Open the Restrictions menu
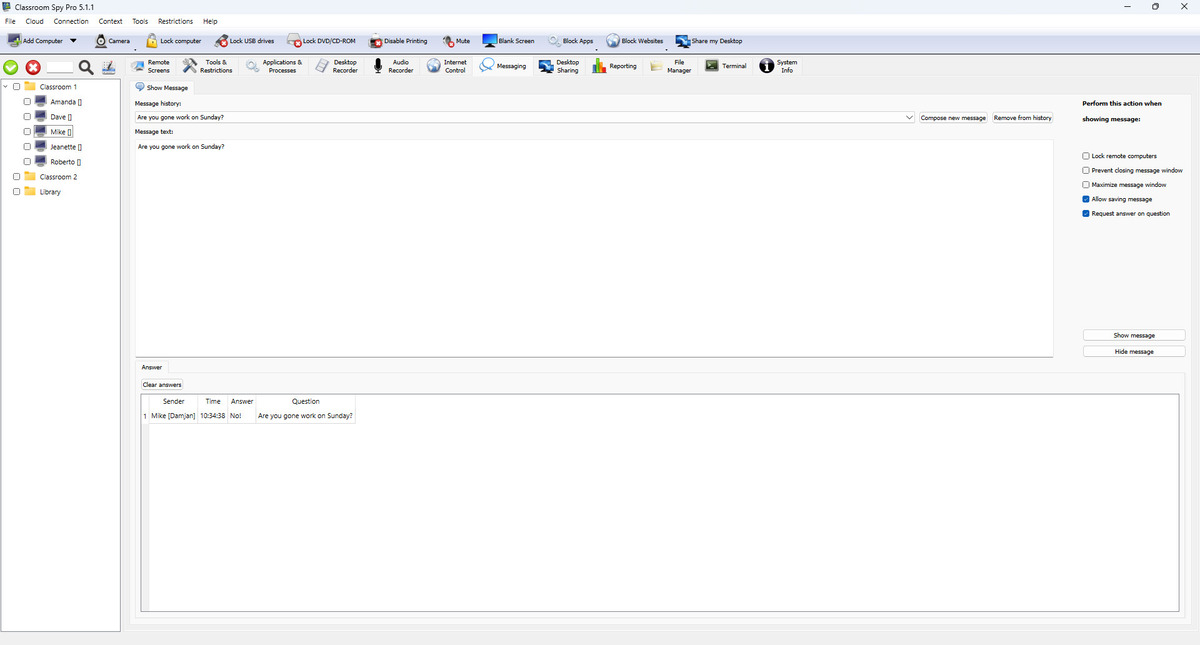Viewport: 1200px width, 645px height. (x=175, y=21)
